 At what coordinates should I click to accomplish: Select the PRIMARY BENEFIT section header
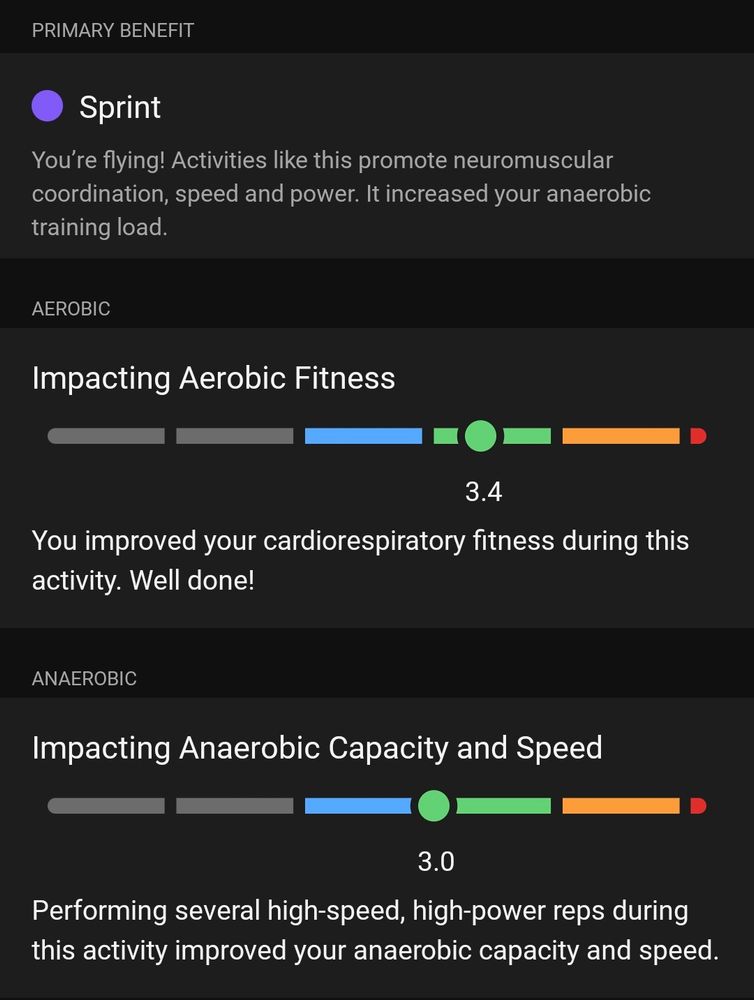(113, 30)
